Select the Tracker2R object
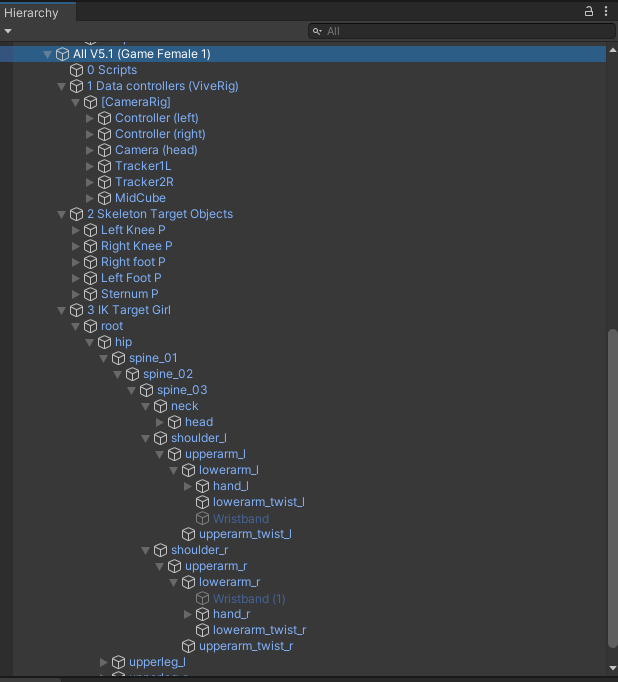 coord(144,182)
